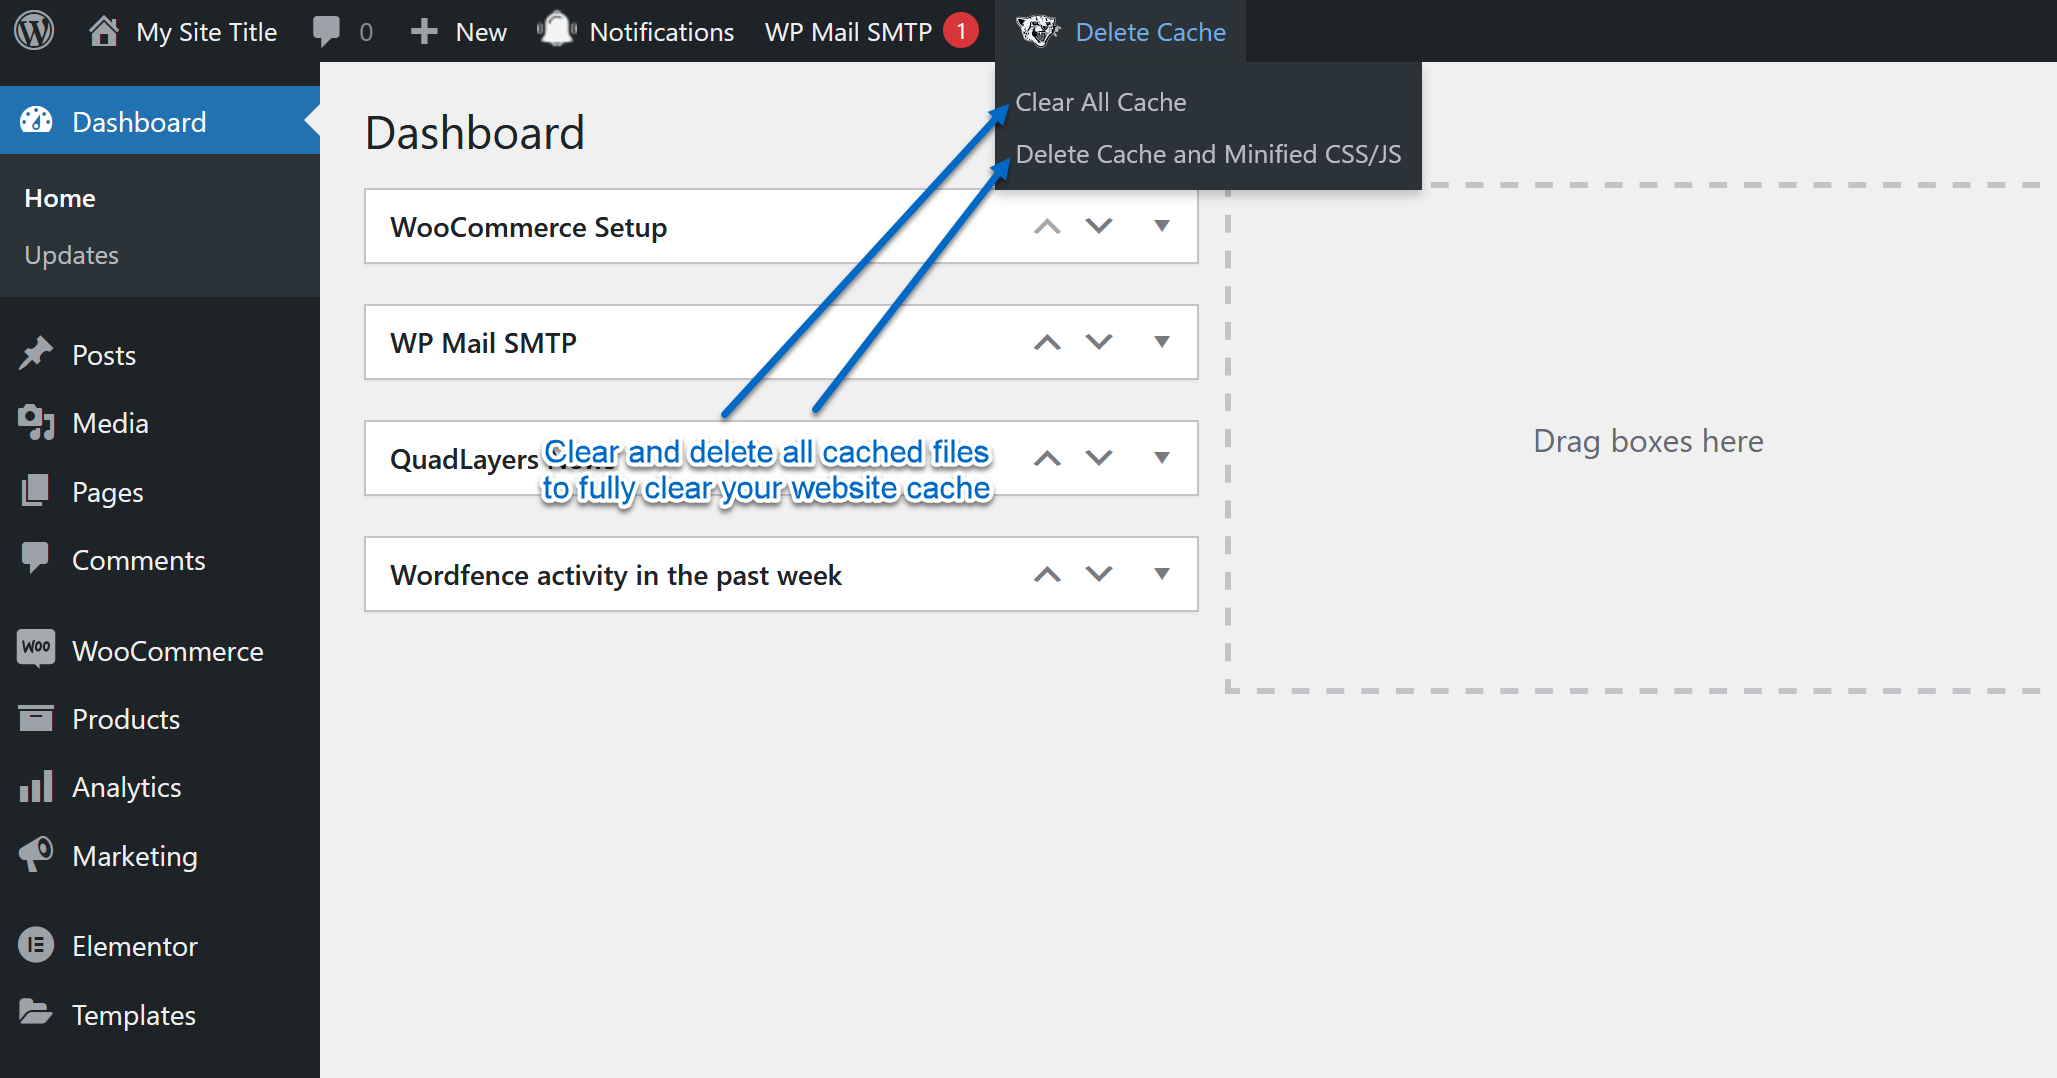The width and height of the screenshot is (2057, 1078).
Task: Move WooCommerce Setup box up
Action: click(1047, 226)
